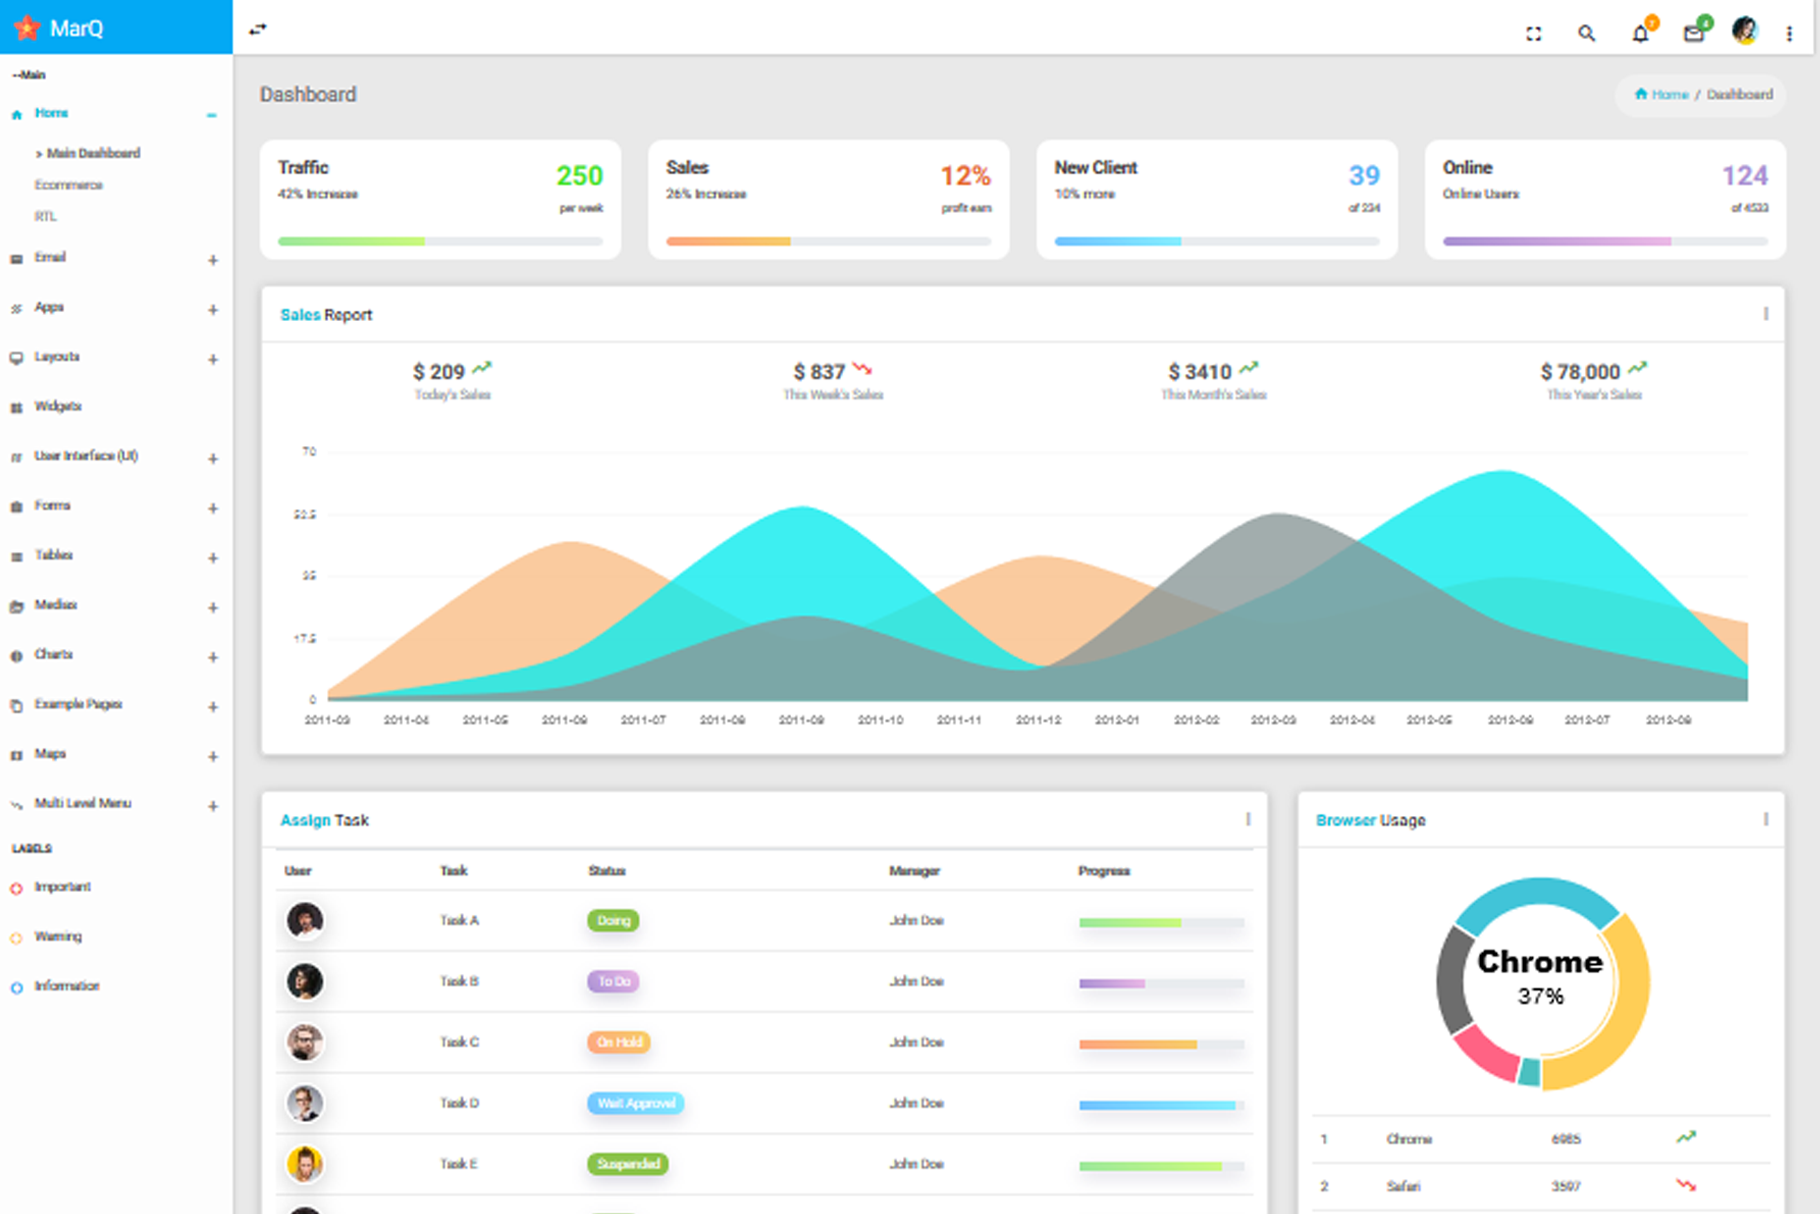Expand the Multi Level Menu item
1820x1214 pixels.
(x=212, y=806)
